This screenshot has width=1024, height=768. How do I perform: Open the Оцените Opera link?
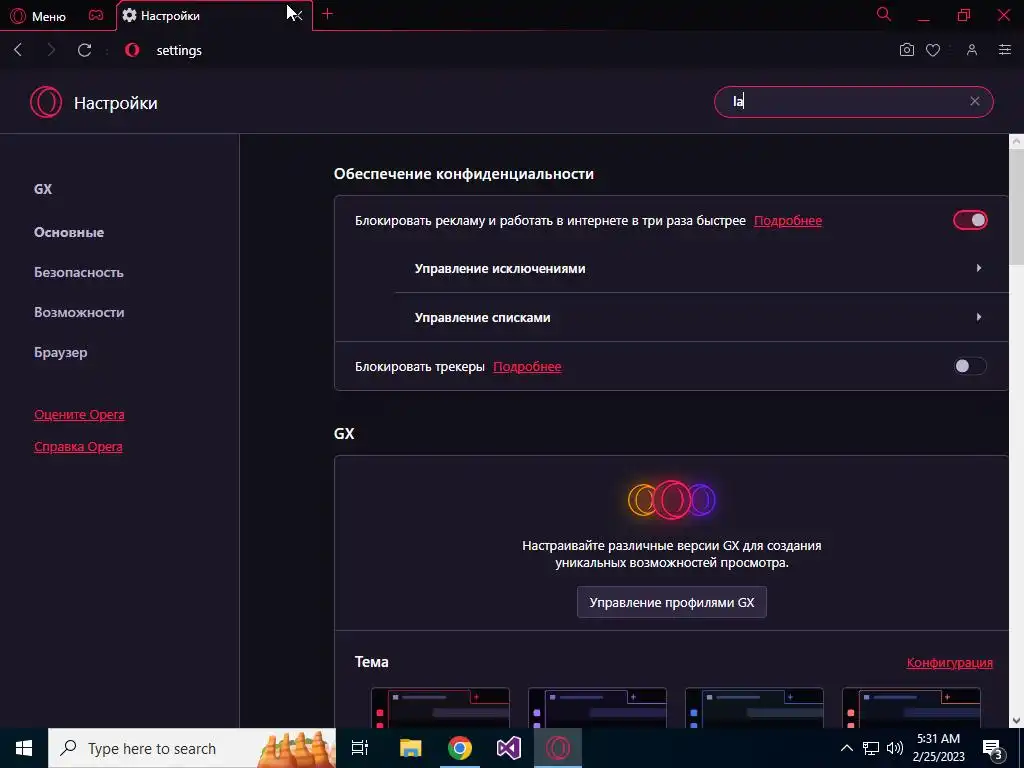[79, 415]
